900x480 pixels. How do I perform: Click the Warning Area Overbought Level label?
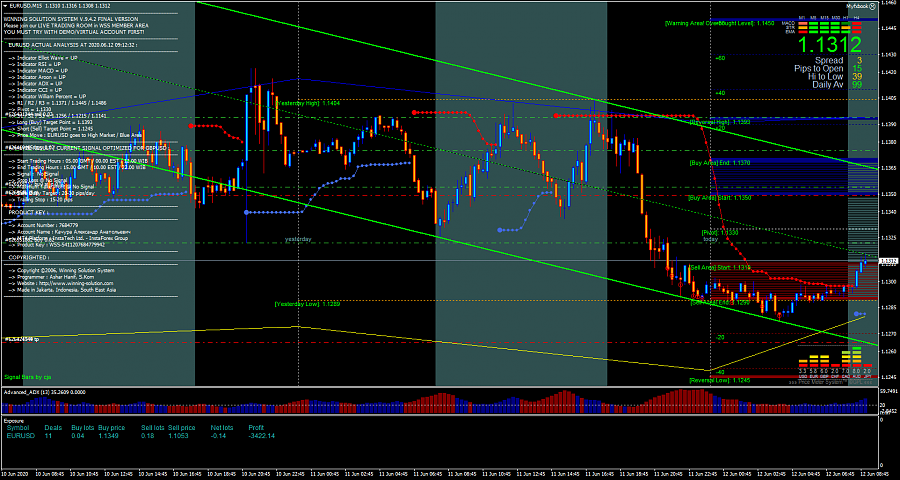click(719, 22)
